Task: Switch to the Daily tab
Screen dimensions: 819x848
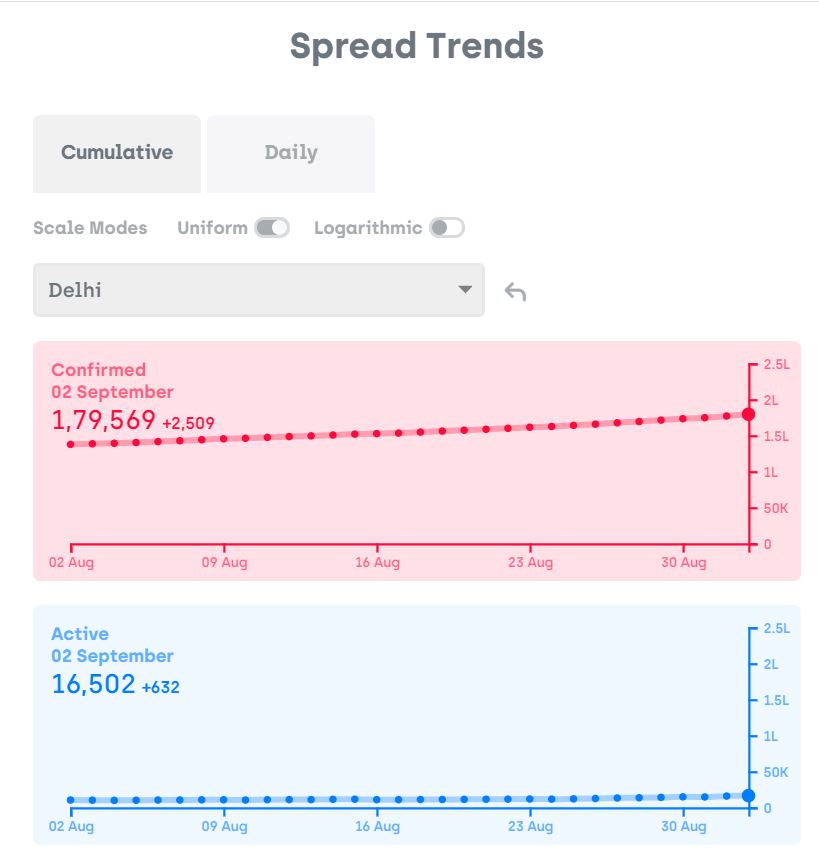Action: 291,153
